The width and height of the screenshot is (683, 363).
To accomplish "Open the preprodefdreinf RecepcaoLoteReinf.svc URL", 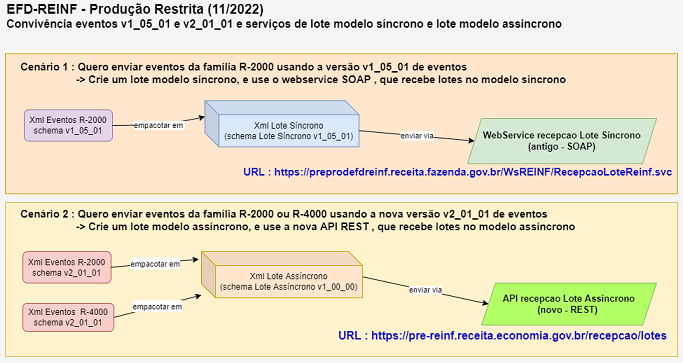I will pyautogui.click(x=457, y=172).
